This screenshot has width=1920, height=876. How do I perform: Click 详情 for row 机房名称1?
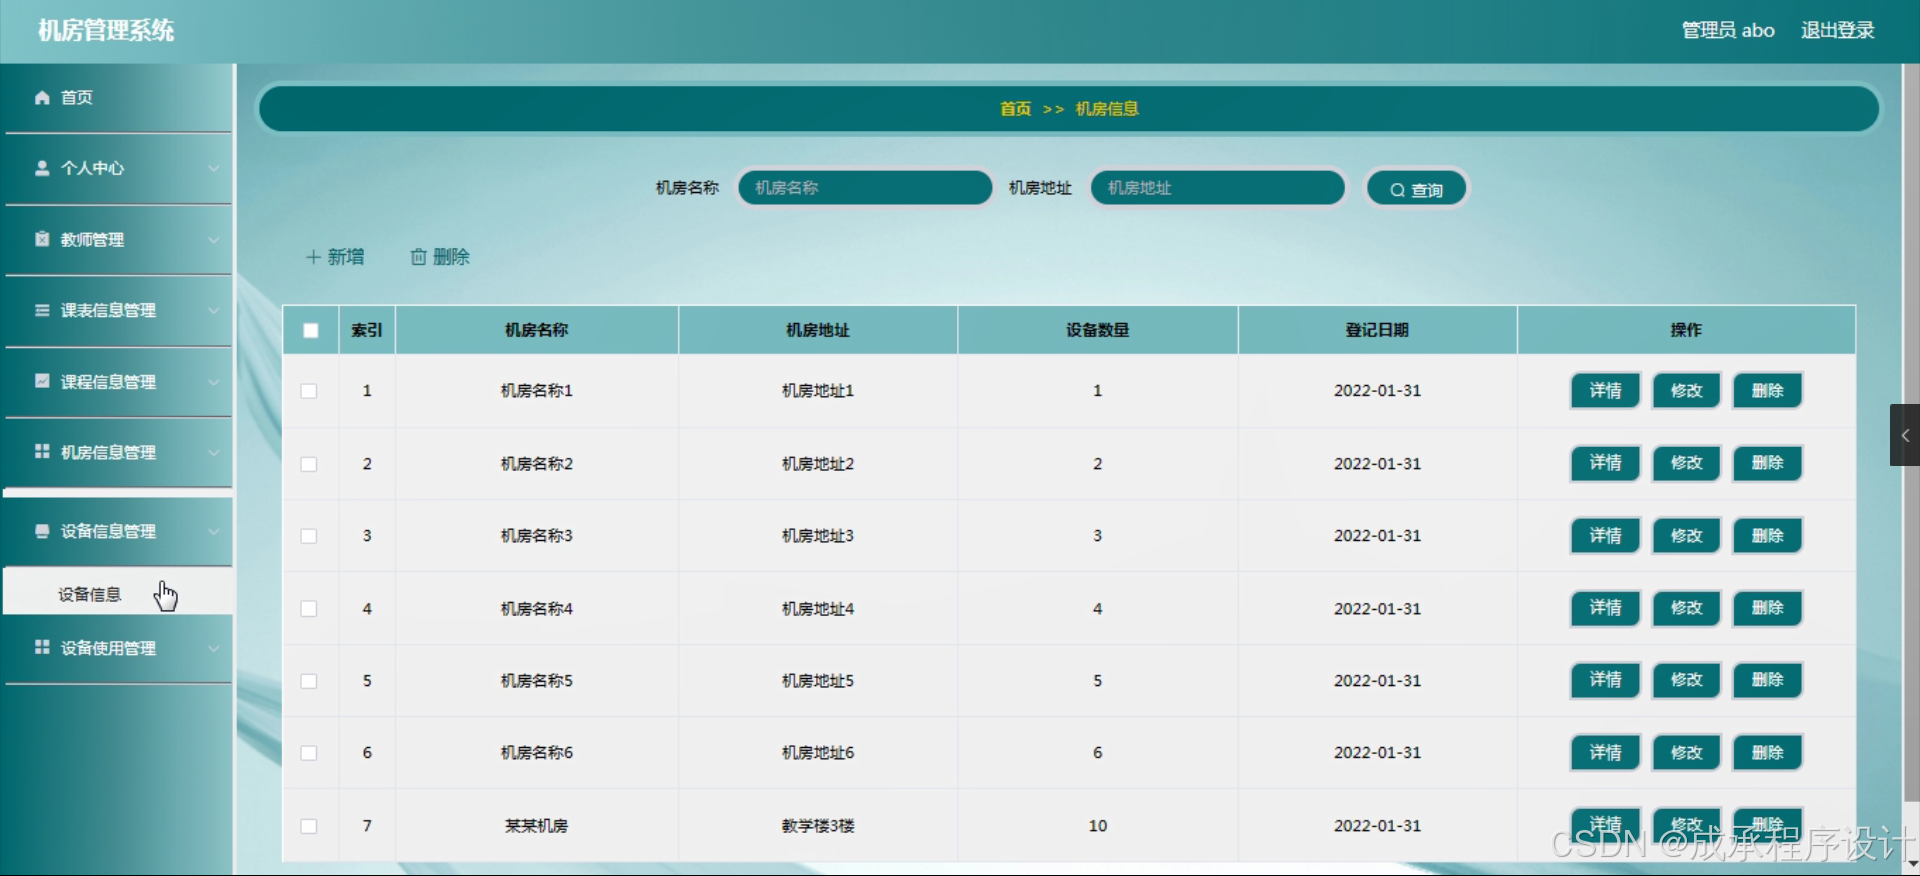click(1605, 390)
